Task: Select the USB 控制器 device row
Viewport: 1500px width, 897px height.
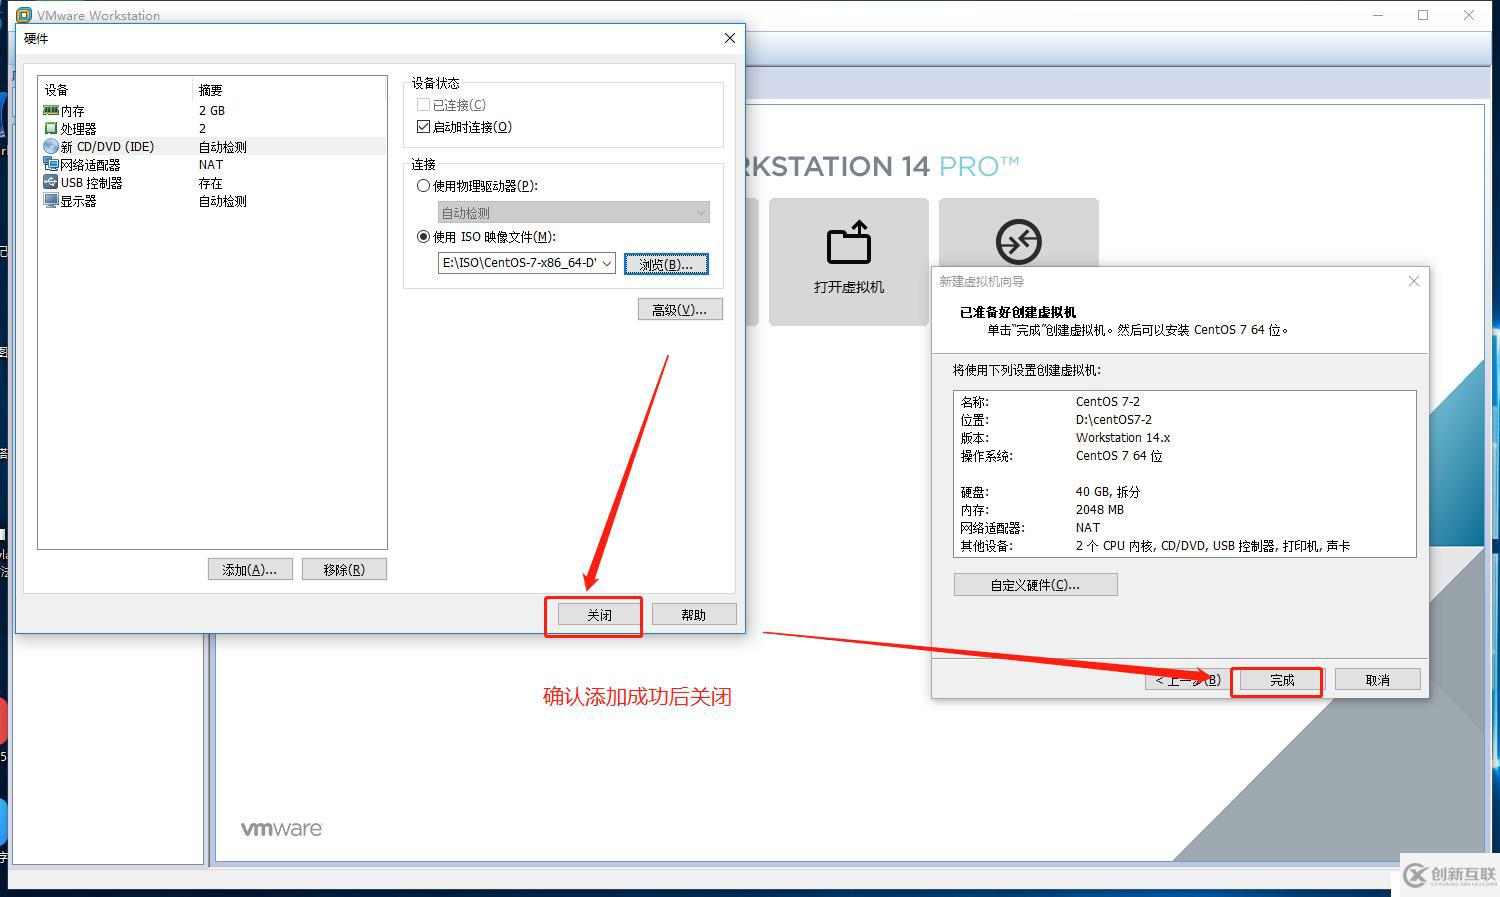Action: click(212, 182)
